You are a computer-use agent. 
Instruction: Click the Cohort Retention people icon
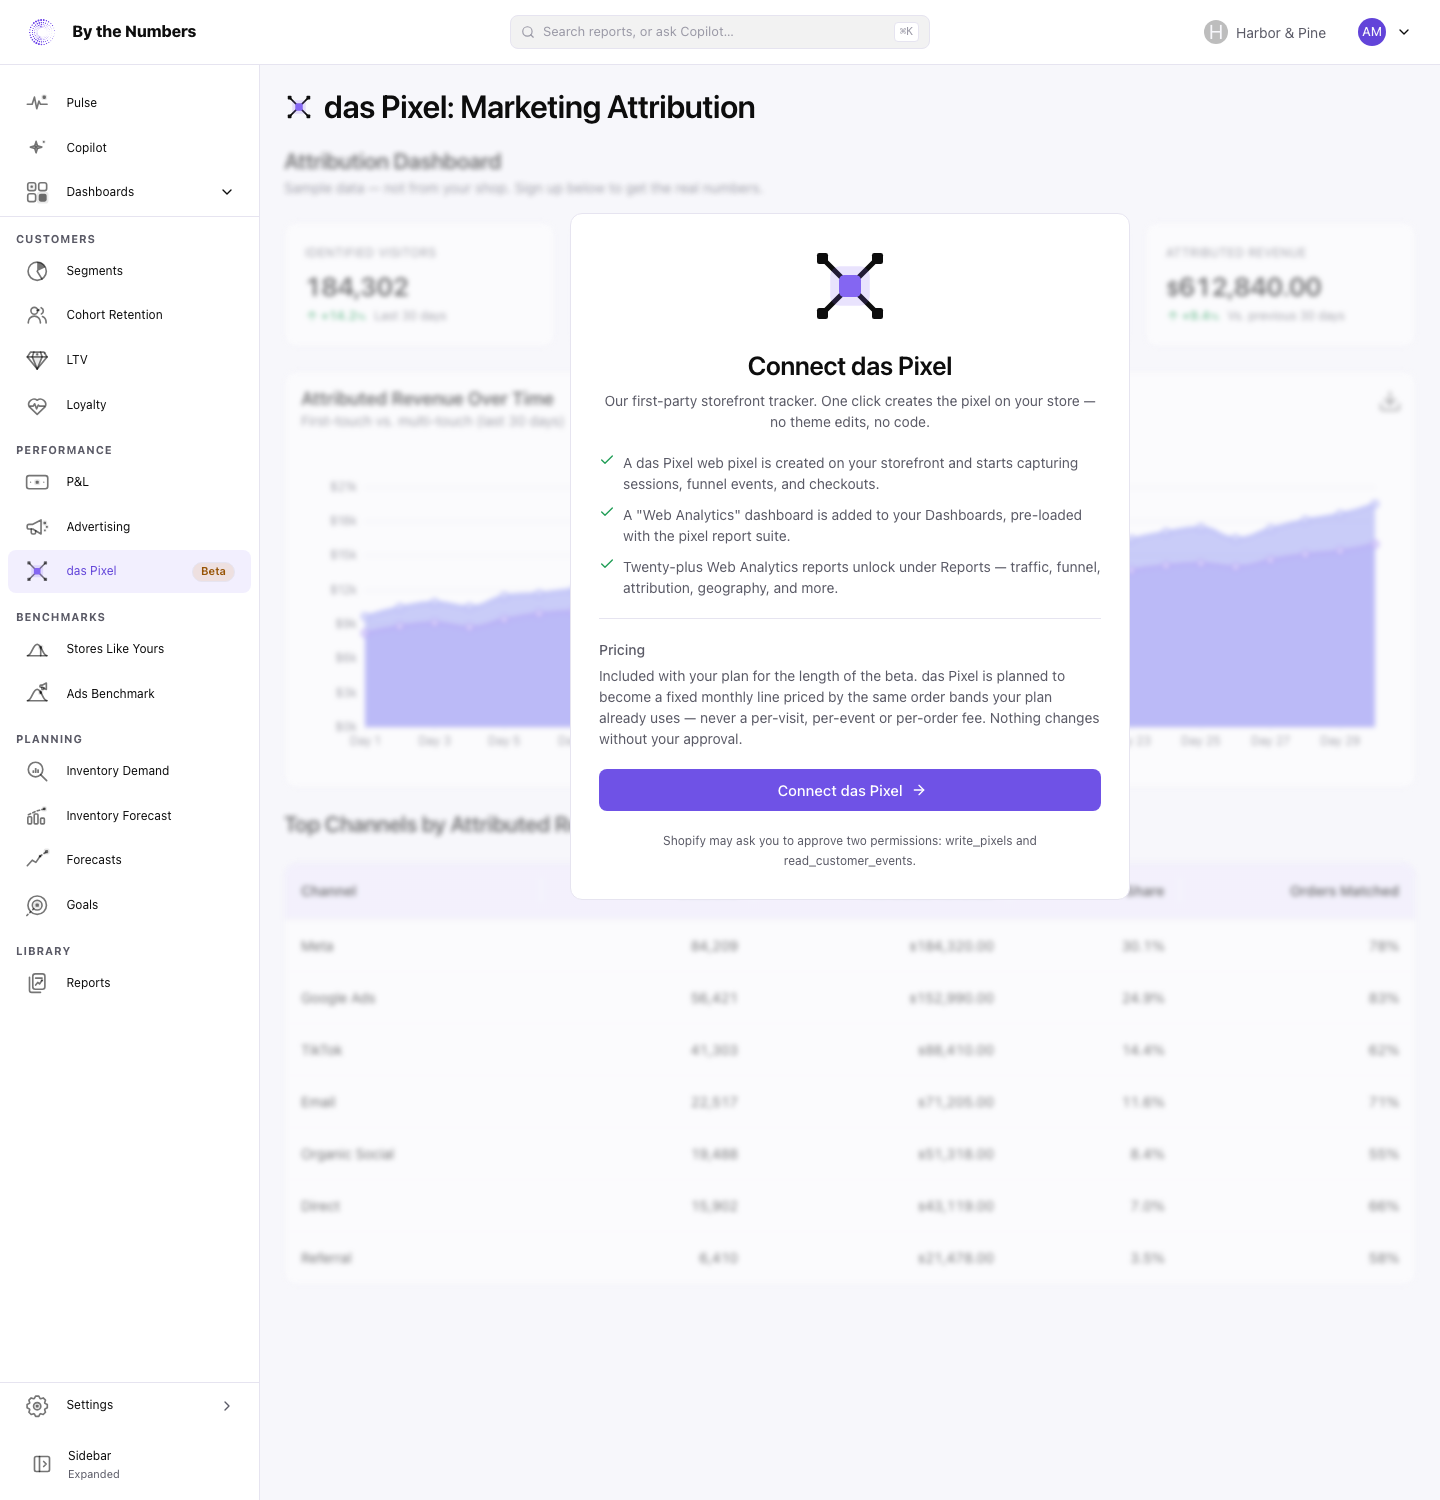[37, 315]
